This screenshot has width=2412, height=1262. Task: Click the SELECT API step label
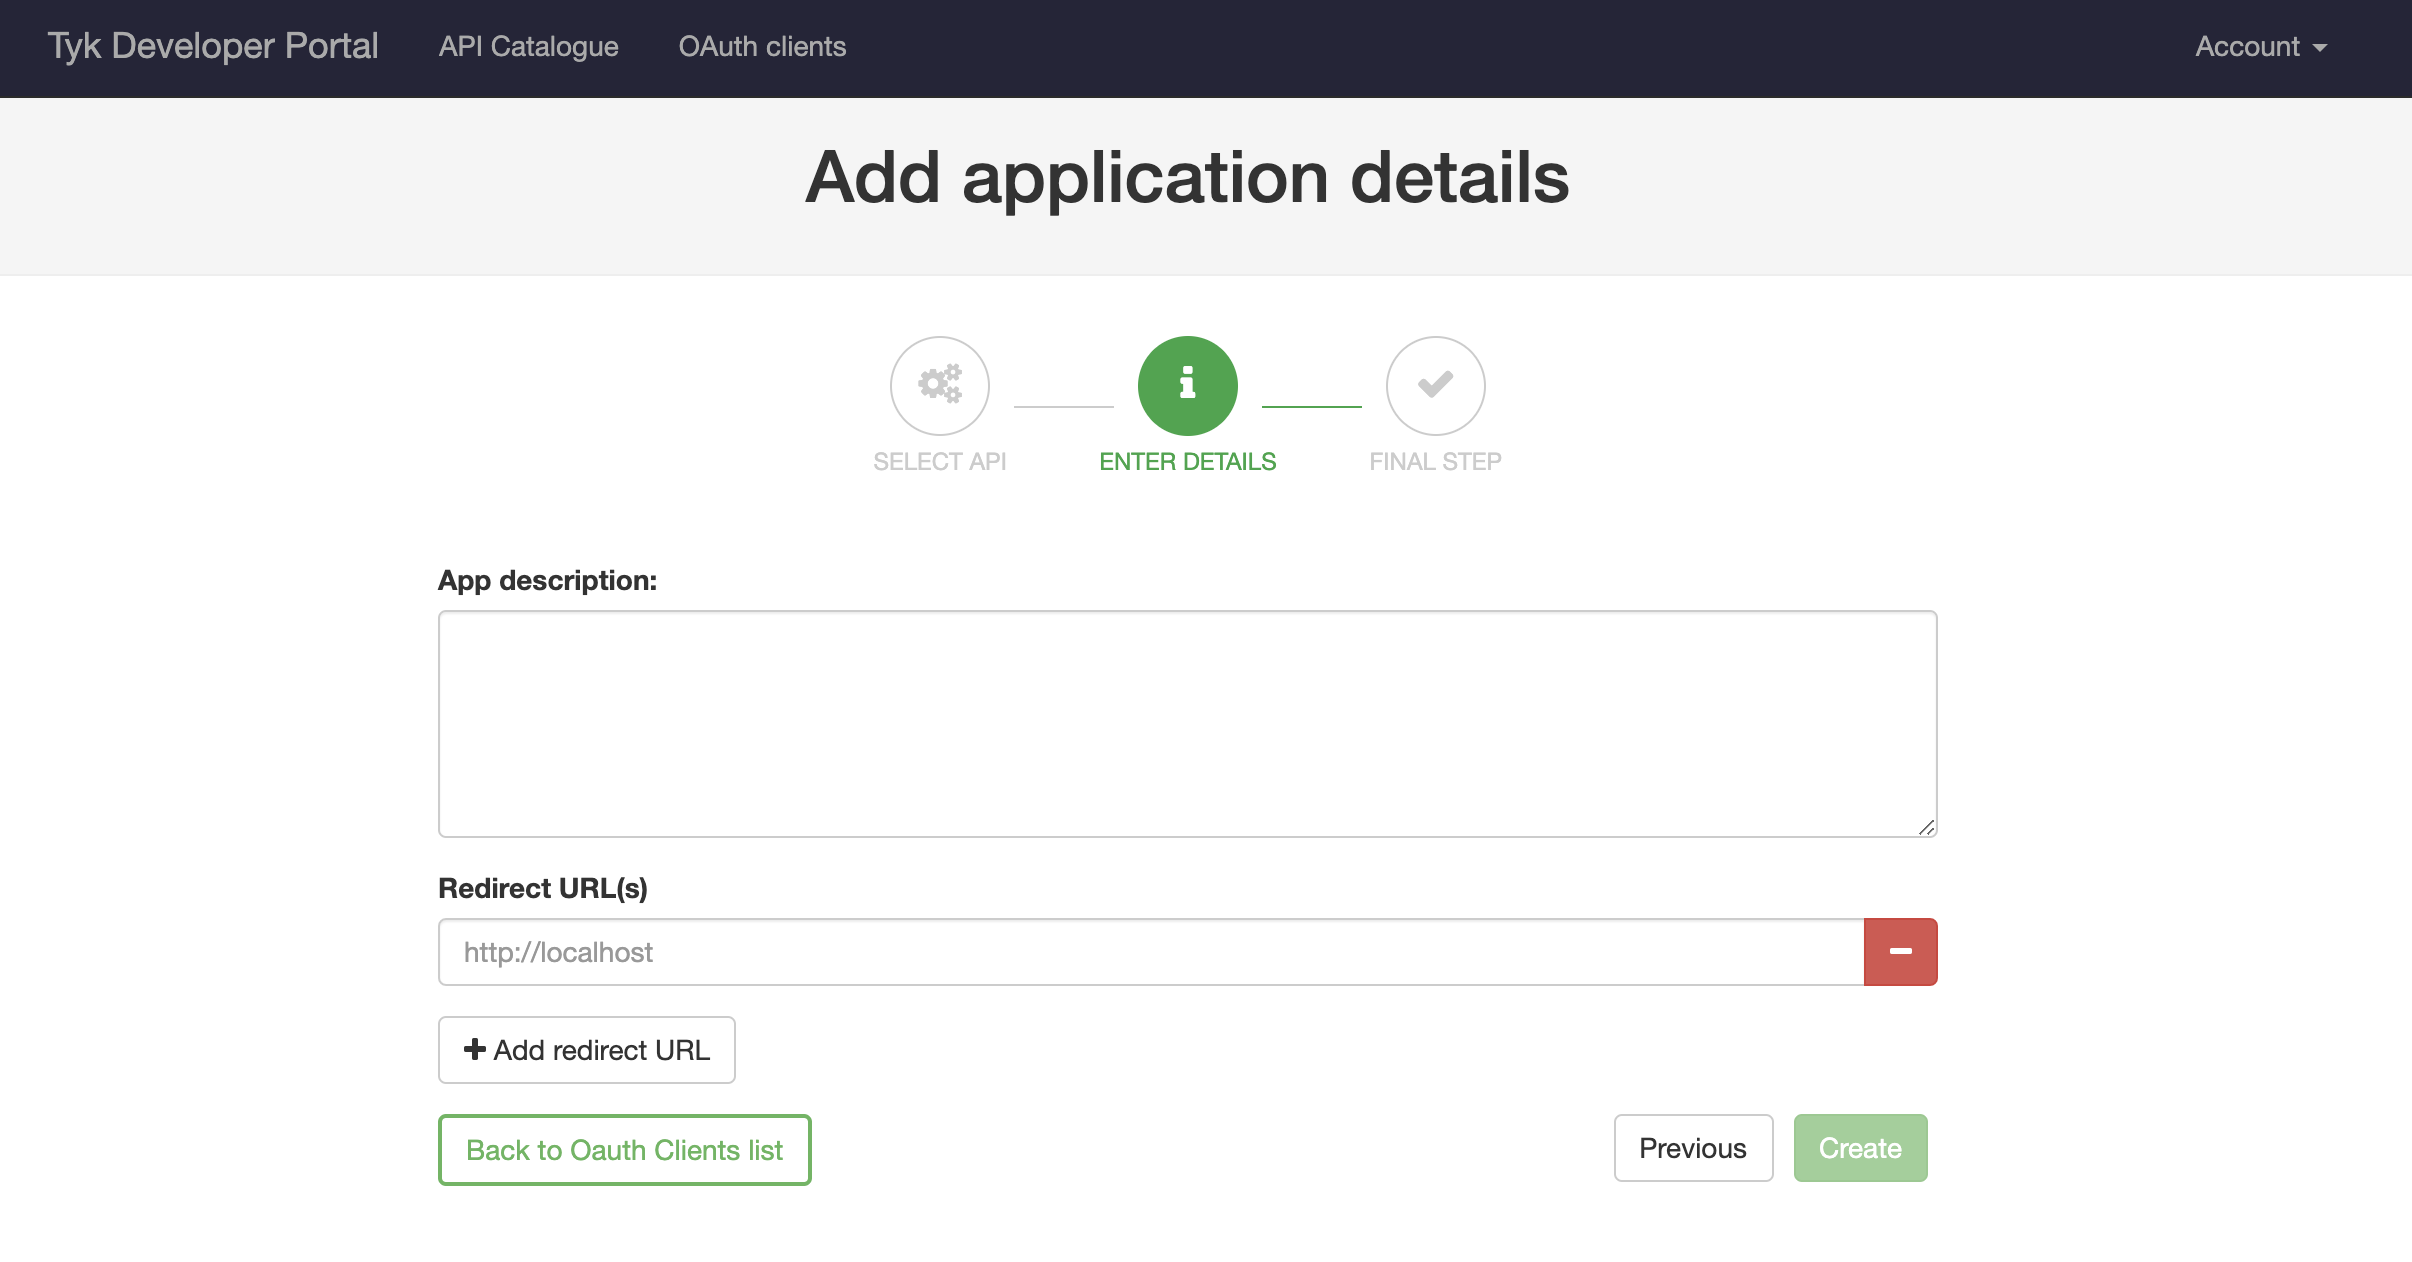(x=939, y=461)
